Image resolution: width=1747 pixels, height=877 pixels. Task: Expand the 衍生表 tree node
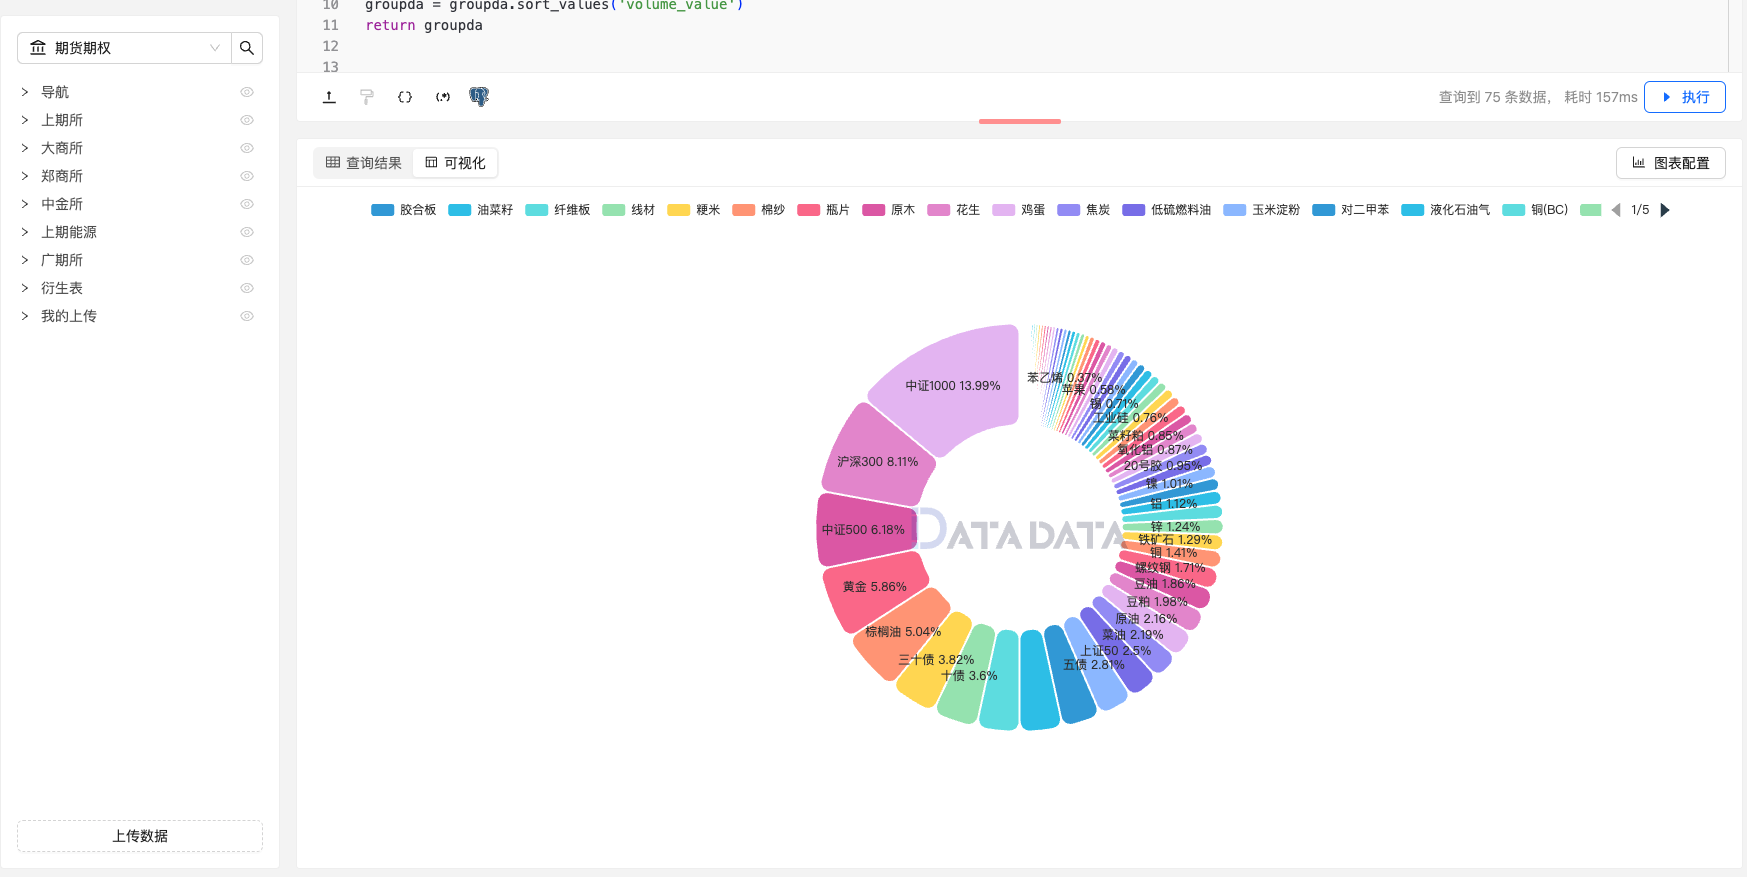tap(25, 288)
